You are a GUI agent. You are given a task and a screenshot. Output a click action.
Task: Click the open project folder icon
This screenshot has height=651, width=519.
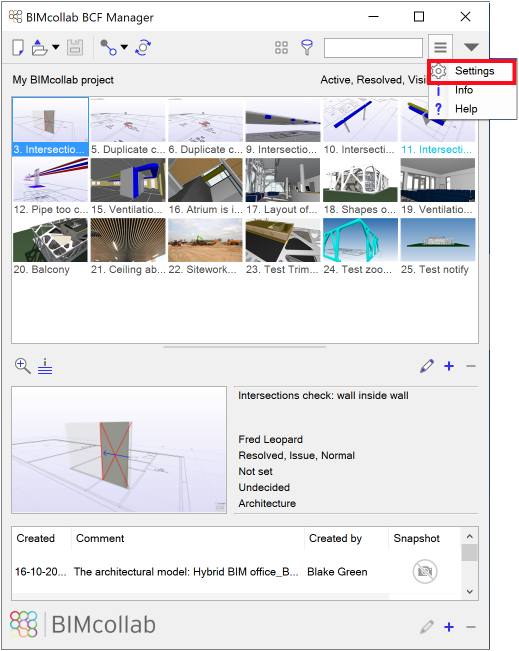(39, 47)
